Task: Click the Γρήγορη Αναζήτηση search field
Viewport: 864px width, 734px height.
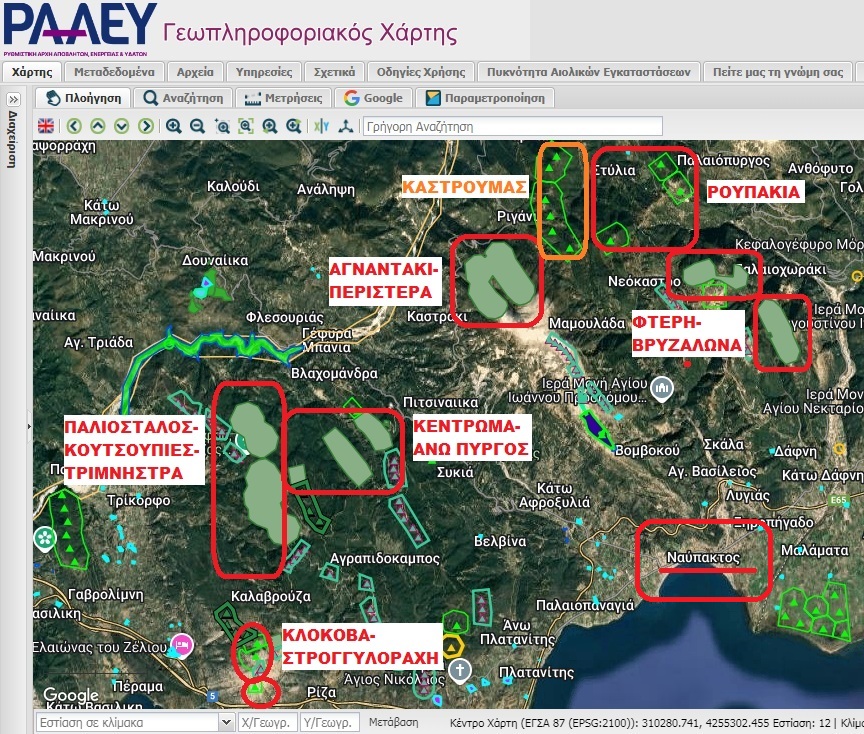Action: (512, 127)
